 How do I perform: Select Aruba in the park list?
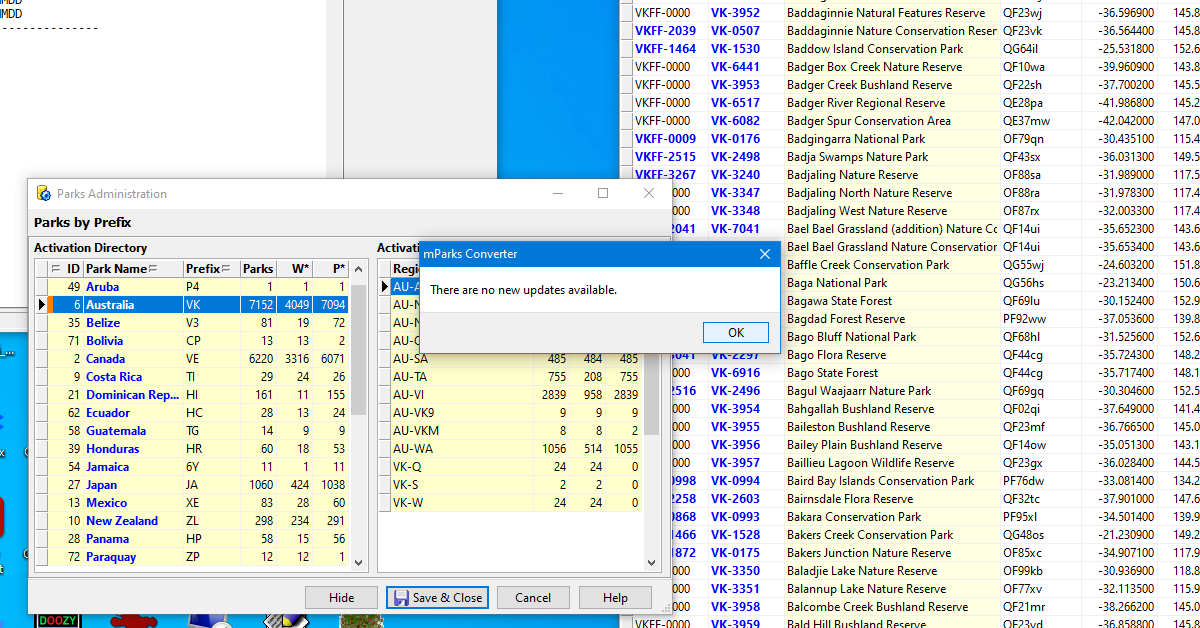pos(193,287)
